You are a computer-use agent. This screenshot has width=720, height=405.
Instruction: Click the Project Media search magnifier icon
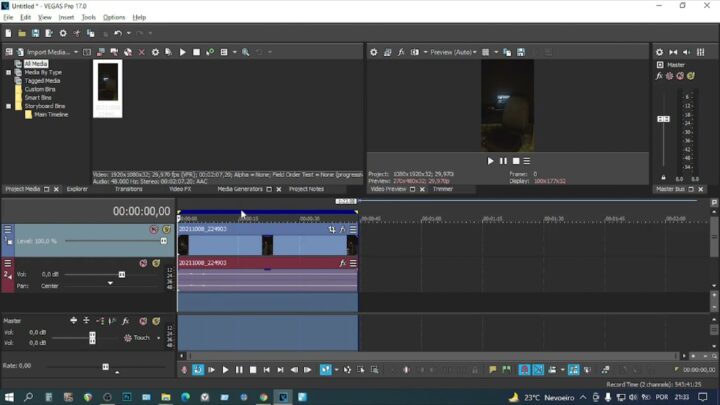point(246,52)
